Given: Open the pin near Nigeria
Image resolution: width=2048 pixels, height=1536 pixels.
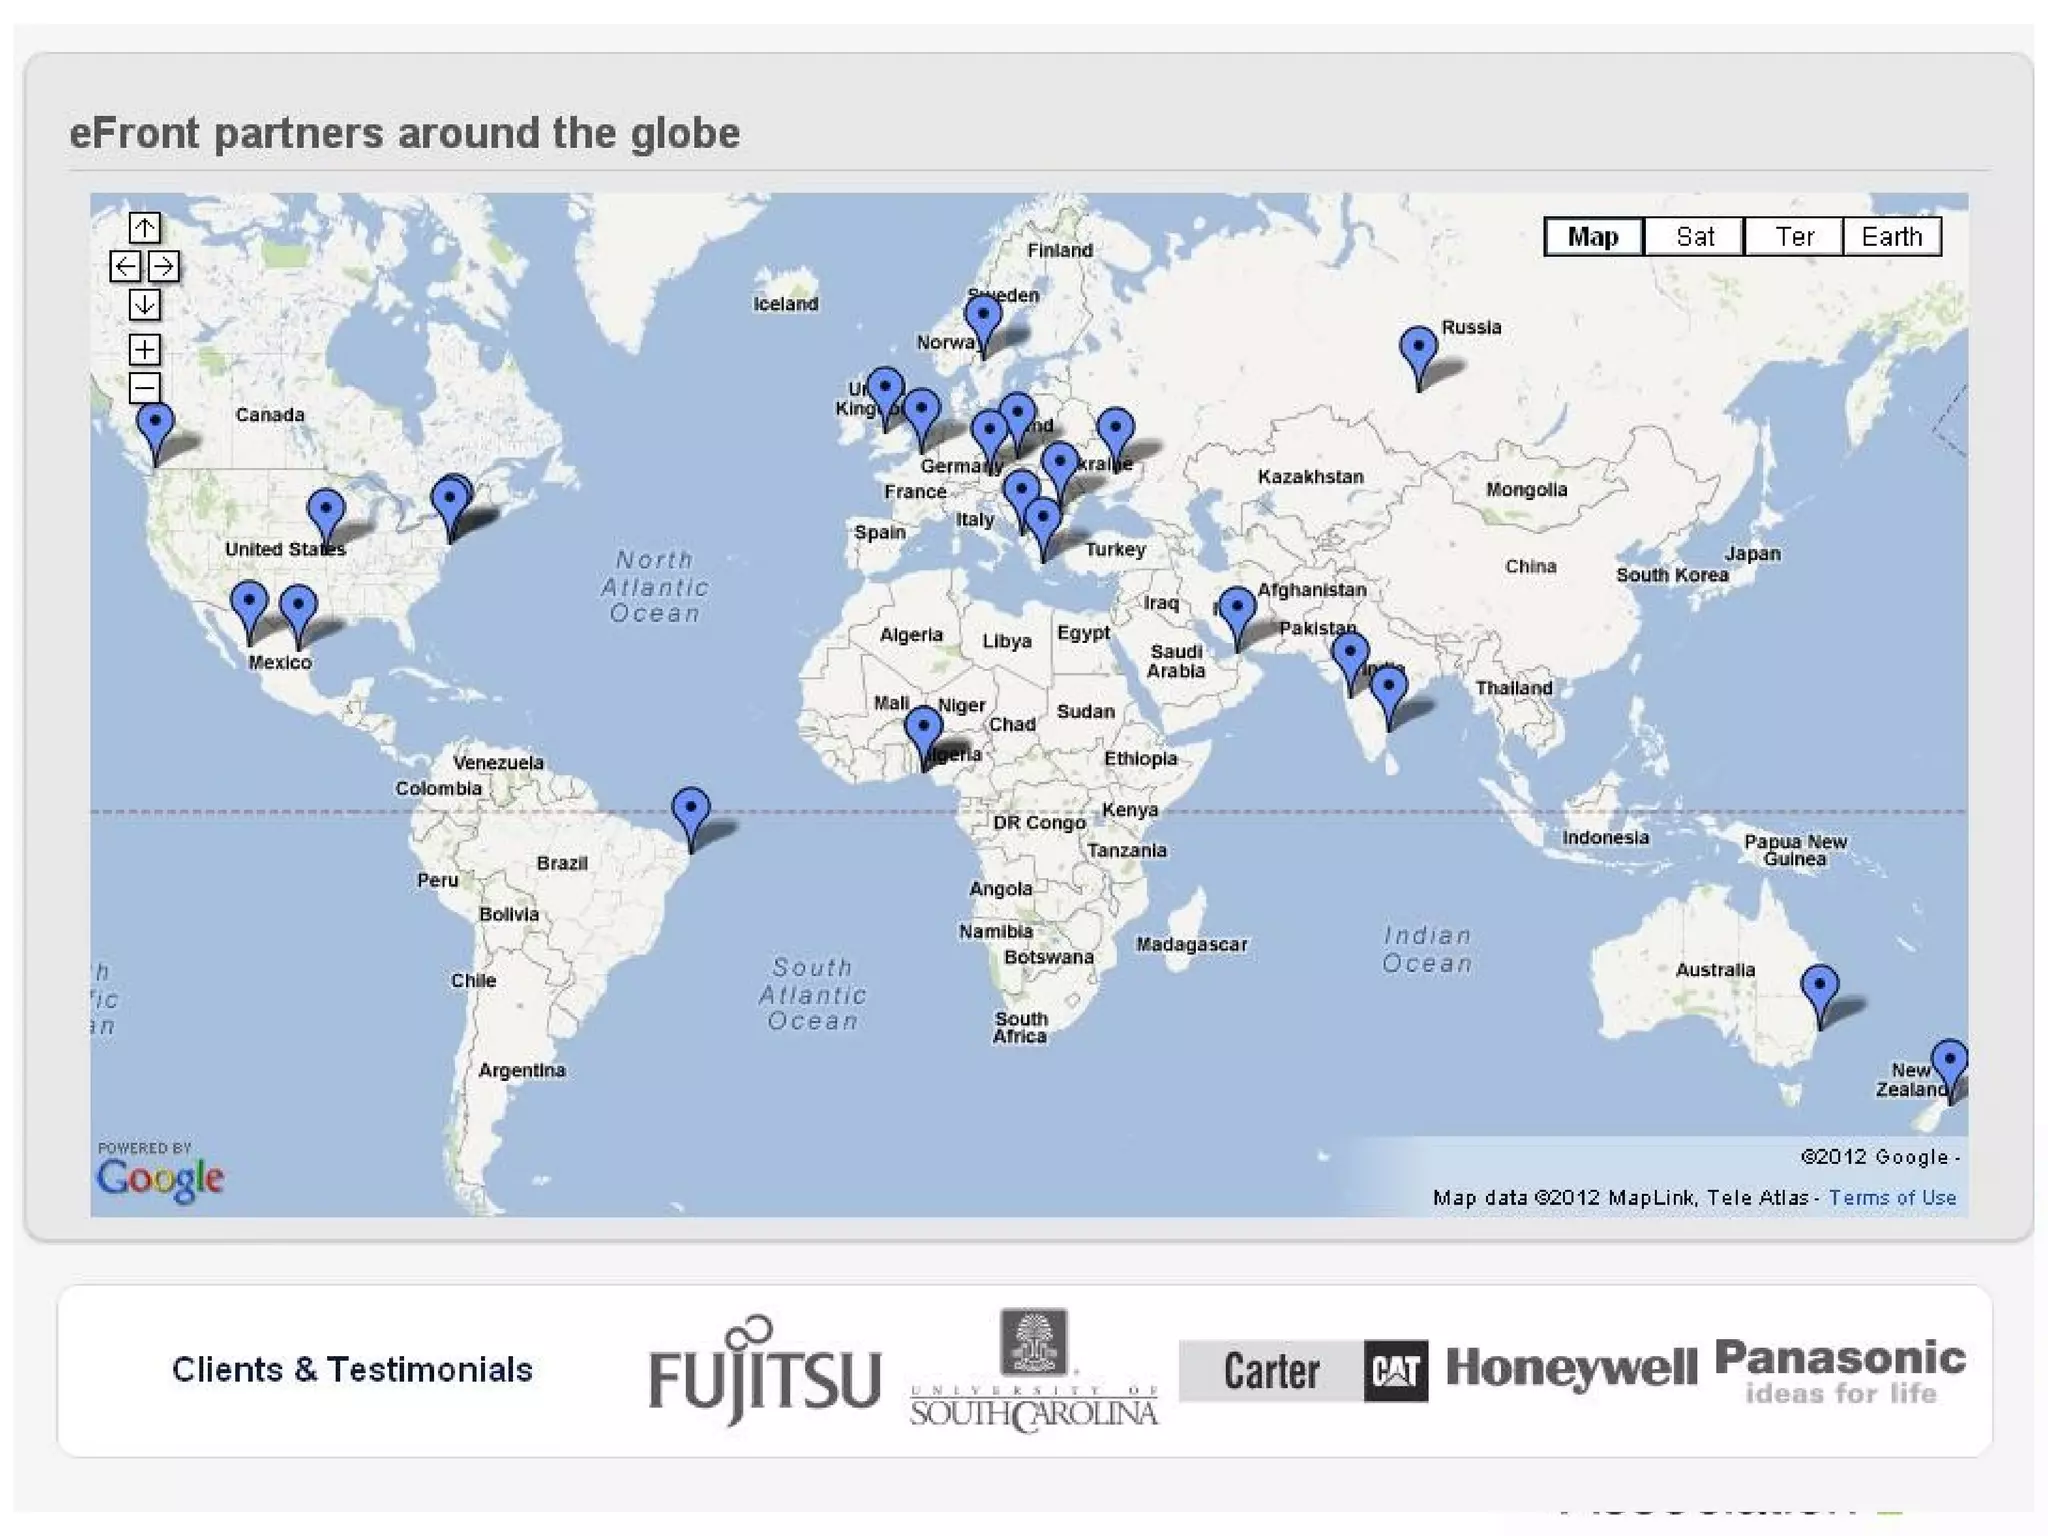Looking at the screenshot, I should tap(923, 729).
